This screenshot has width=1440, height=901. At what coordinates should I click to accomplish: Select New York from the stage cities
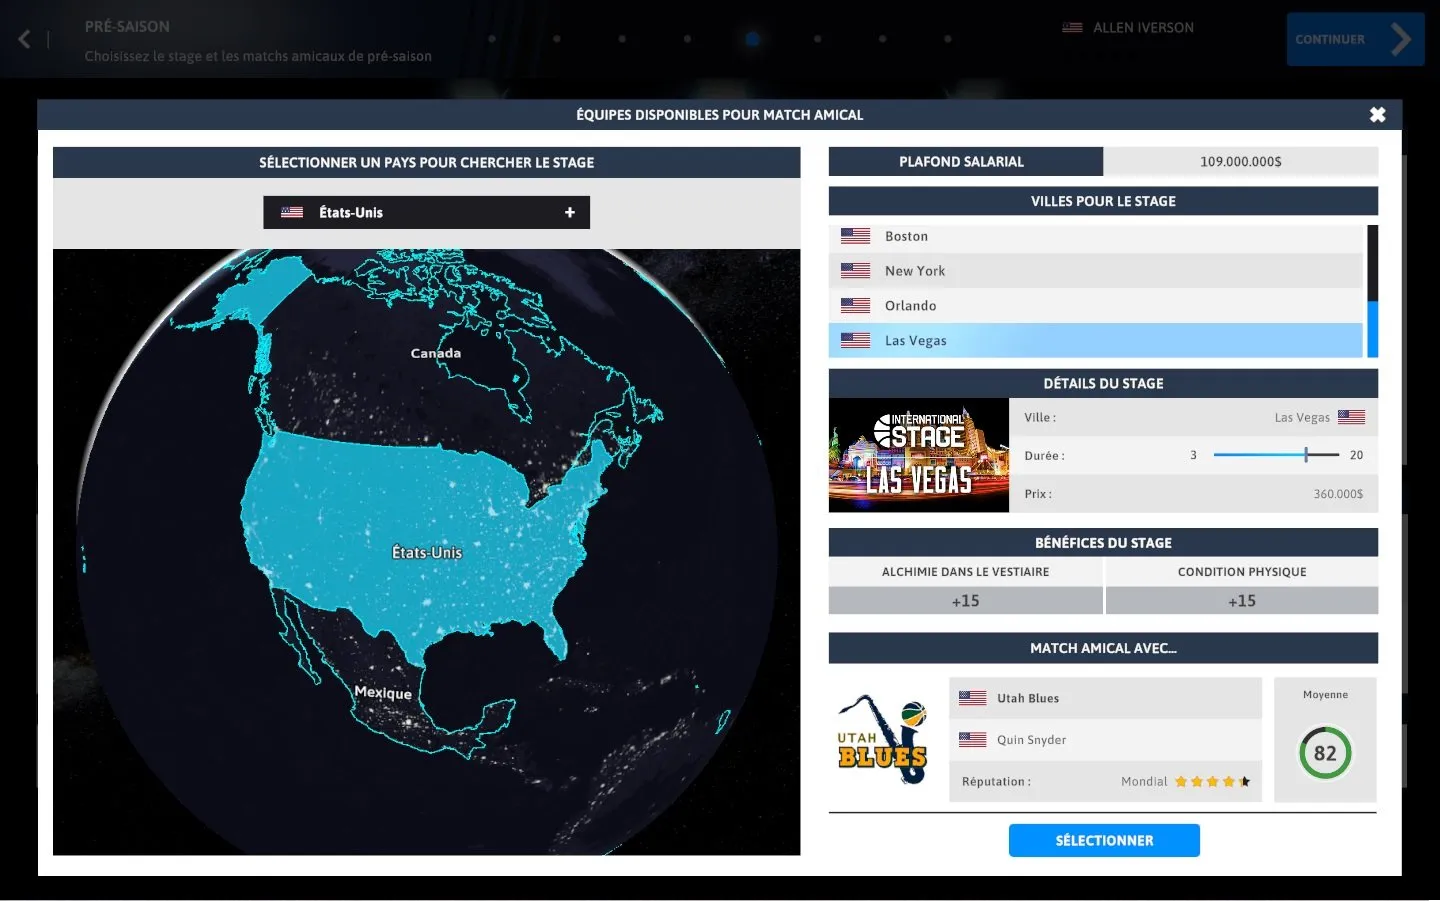pyautogui.click(x=914, y=271)
